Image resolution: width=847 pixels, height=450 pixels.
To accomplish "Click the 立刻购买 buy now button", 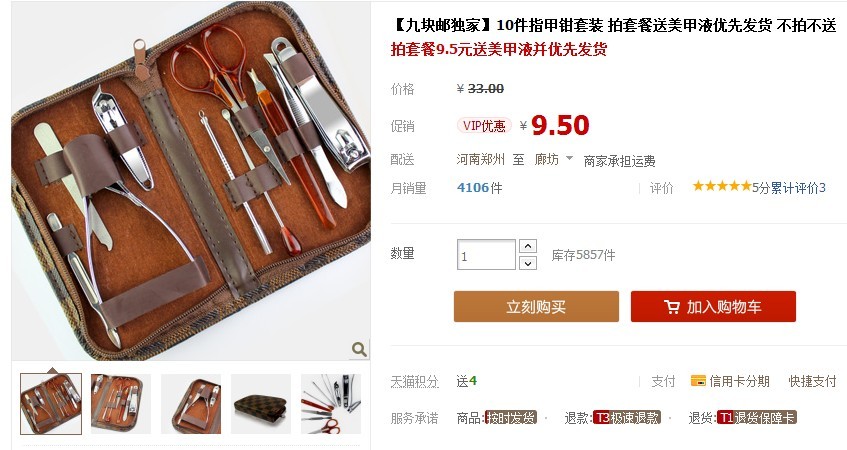I will point(536,307).
